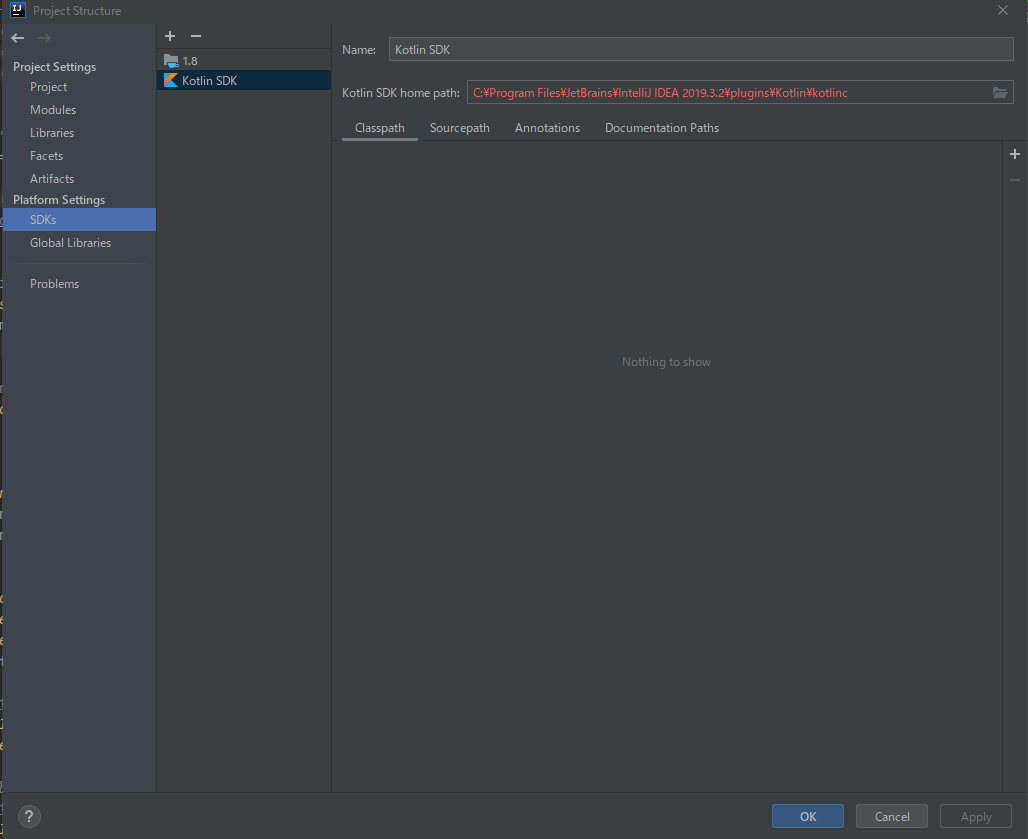Screen dimensions: 1028x839
Task: Remove classpath entry with minus button
Action: click(x=1015, y=180)
